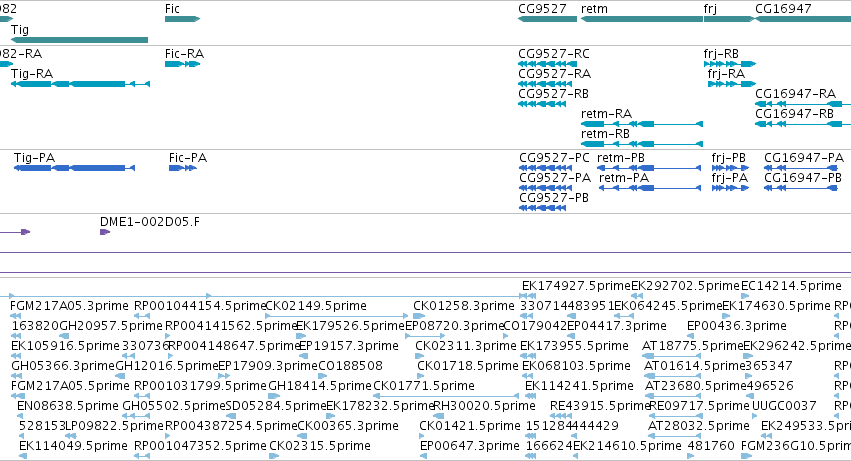
Task: Click the frj-RB transcript label
Action: 721,54
